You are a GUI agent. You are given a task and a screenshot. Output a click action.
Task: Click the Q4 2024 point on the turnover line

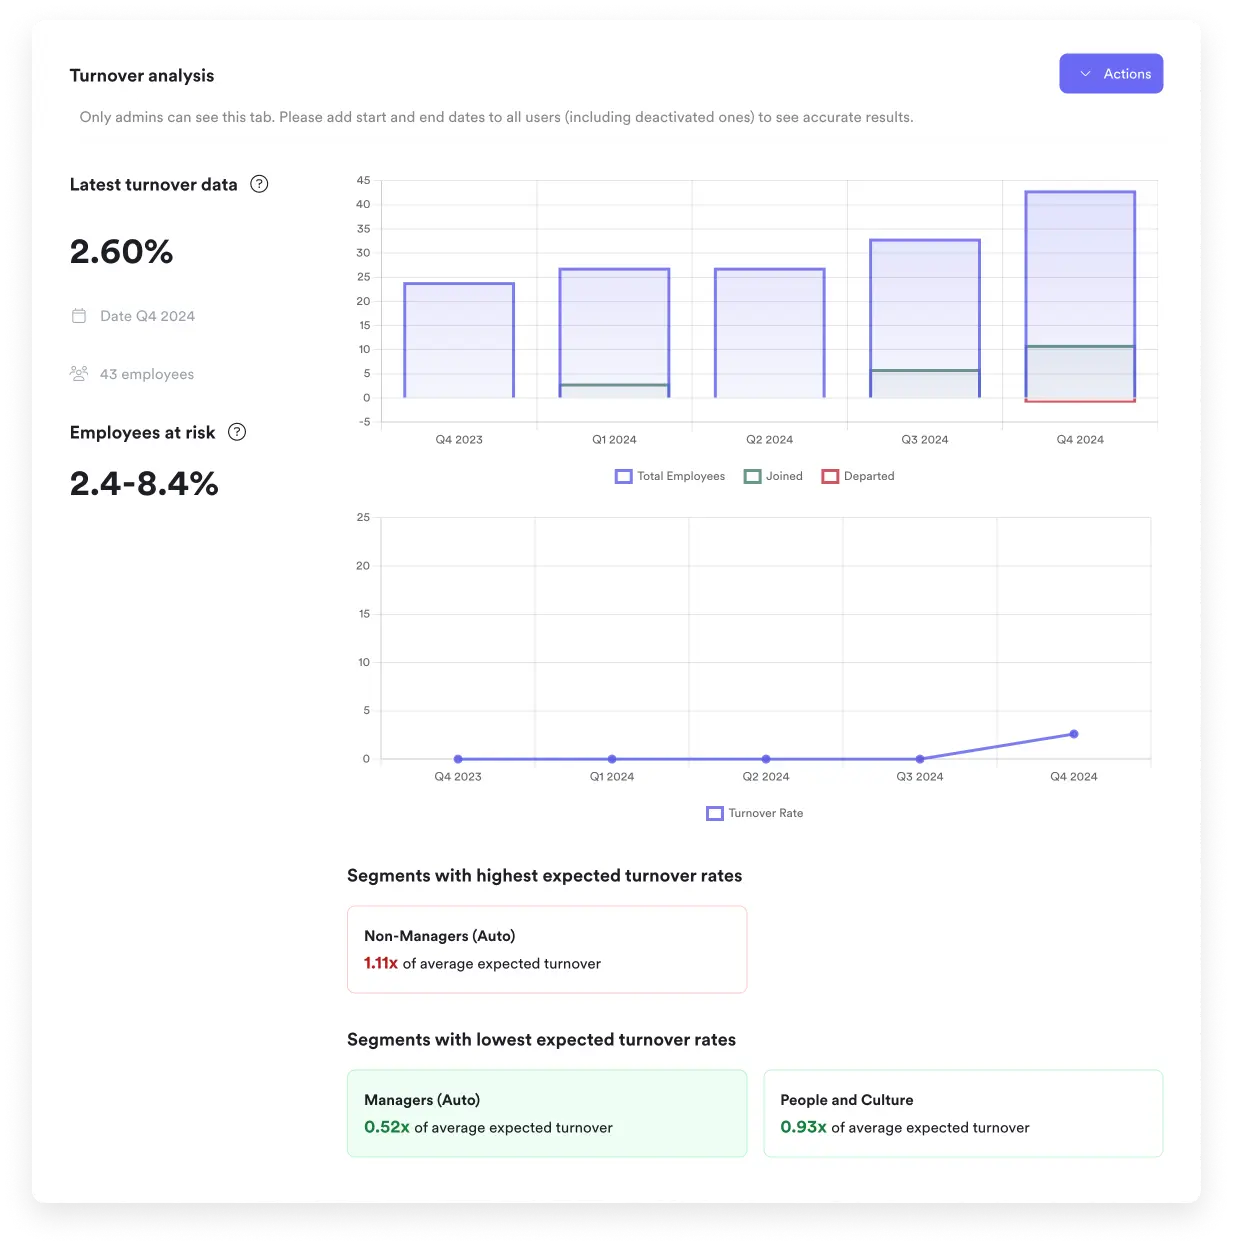click(x=1074, y=733)
